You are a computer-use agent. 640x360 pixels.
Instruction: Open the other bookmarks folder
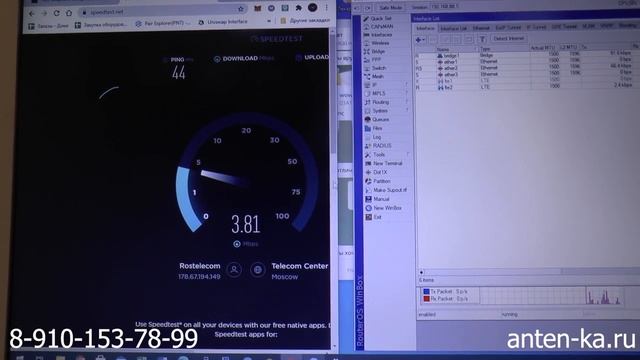coord(305,20)
